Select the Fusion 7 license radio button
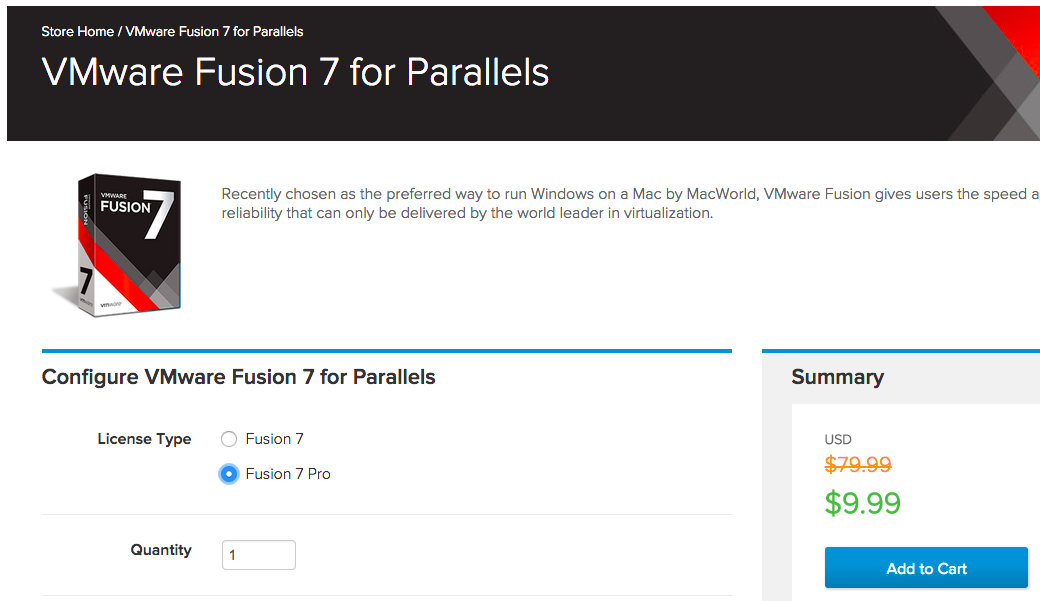1040x601 pixels. [x=229, y=439]
